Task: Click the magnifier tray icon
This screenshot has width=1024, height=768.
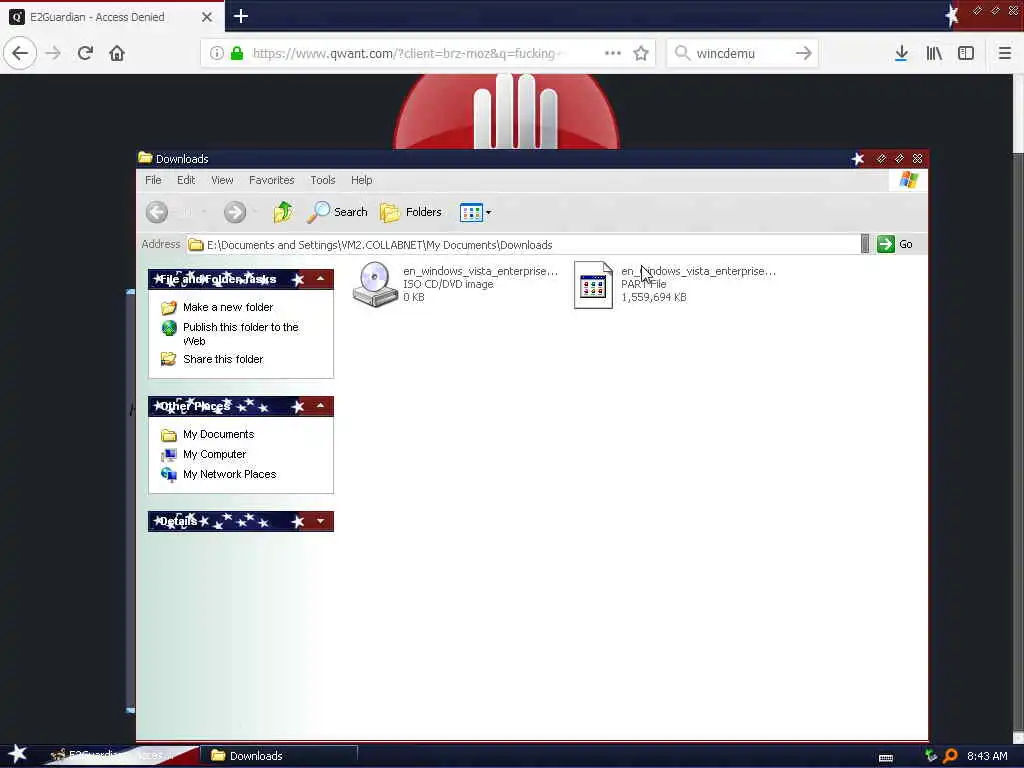Action: pos(950,756)
